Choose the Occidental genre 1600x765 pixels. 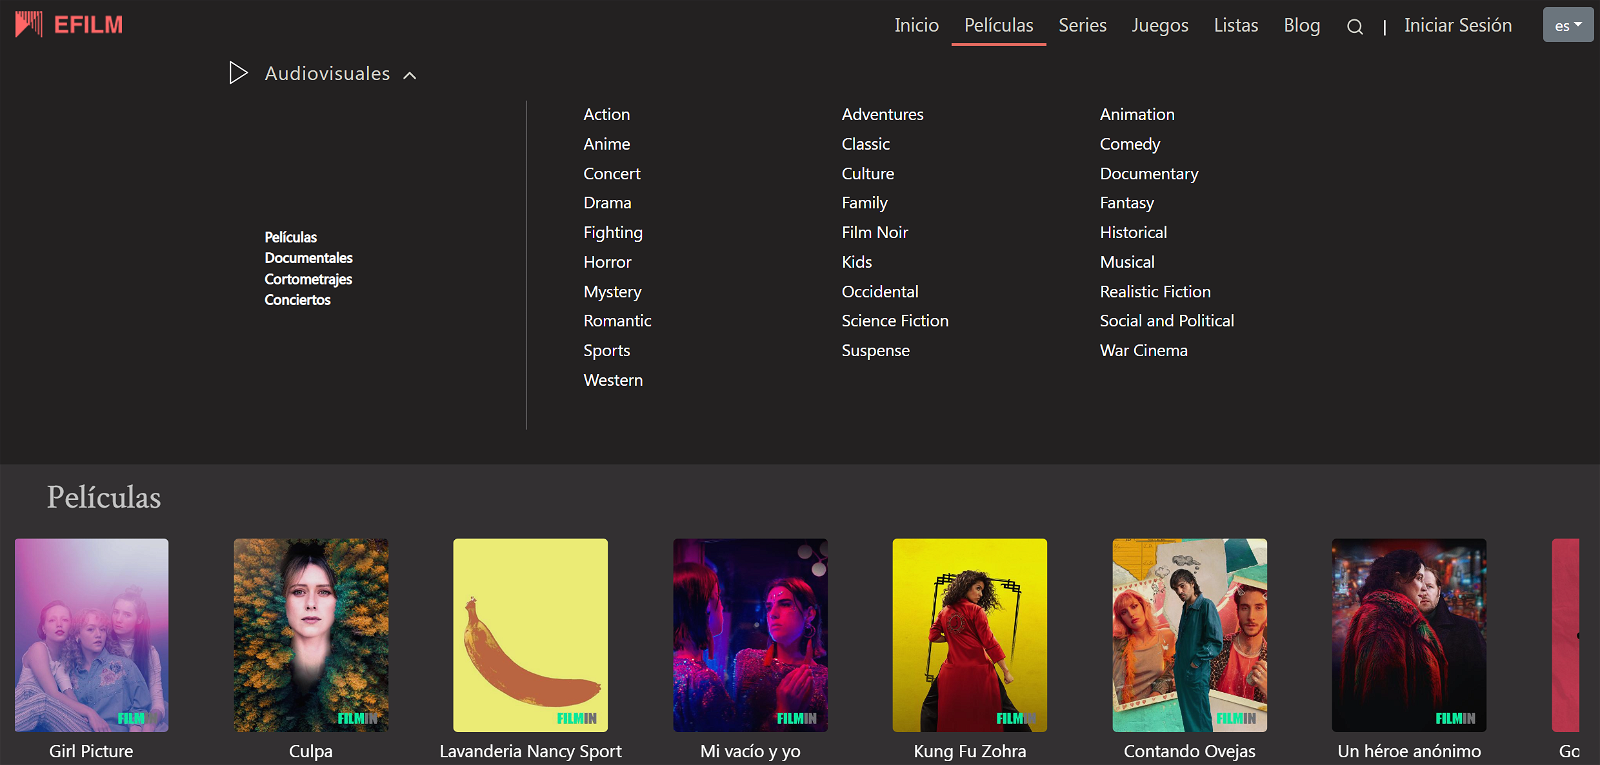pyautogui.click(x=879, y=291)
